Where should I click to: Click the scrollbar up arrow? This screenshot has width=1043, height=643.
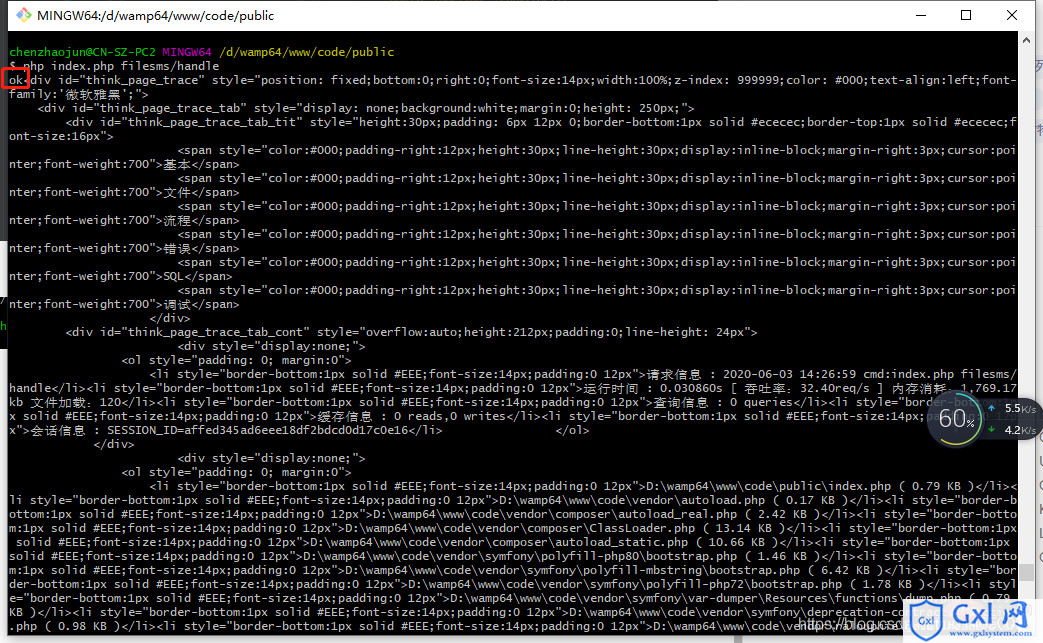[1026, 41]
